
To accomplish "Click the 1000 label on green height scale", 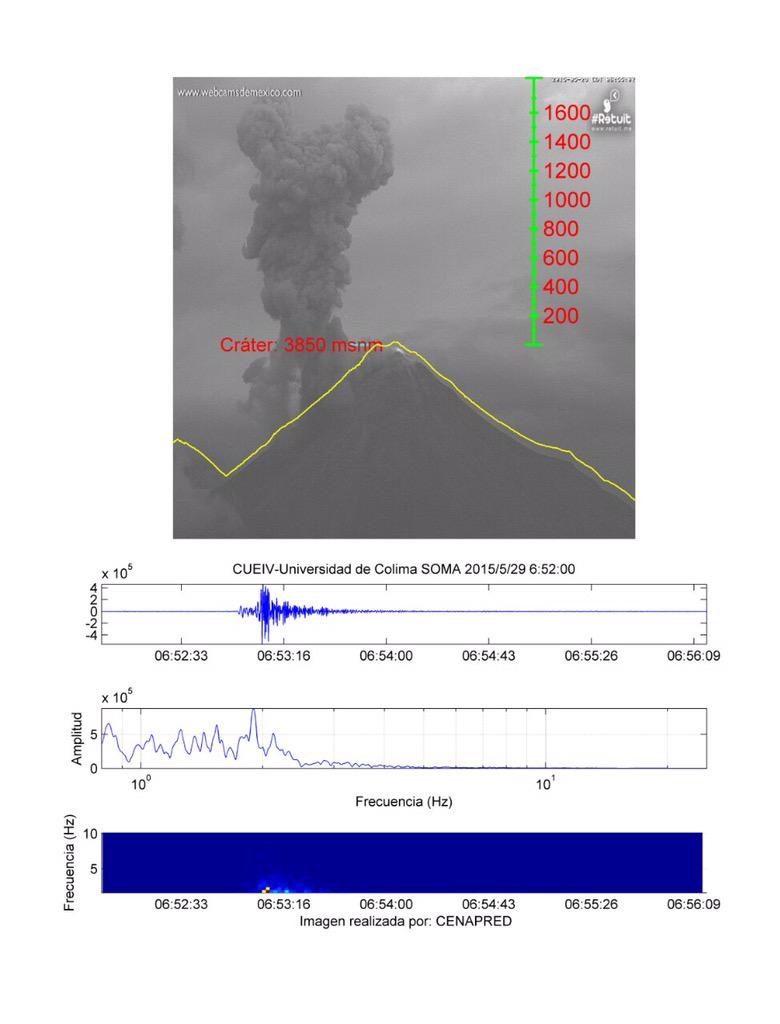I will (566, 200).
